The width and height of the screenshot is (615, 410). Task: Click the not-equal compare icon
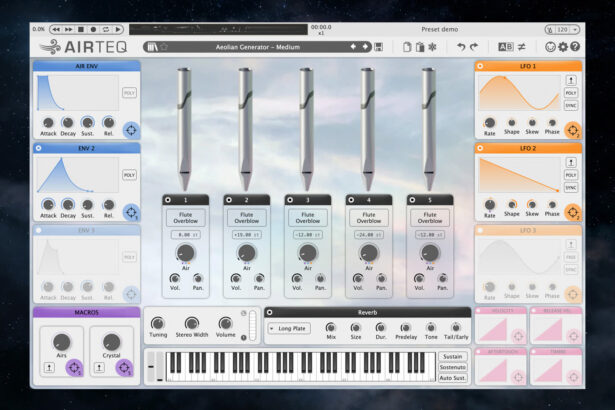point(522,47)
